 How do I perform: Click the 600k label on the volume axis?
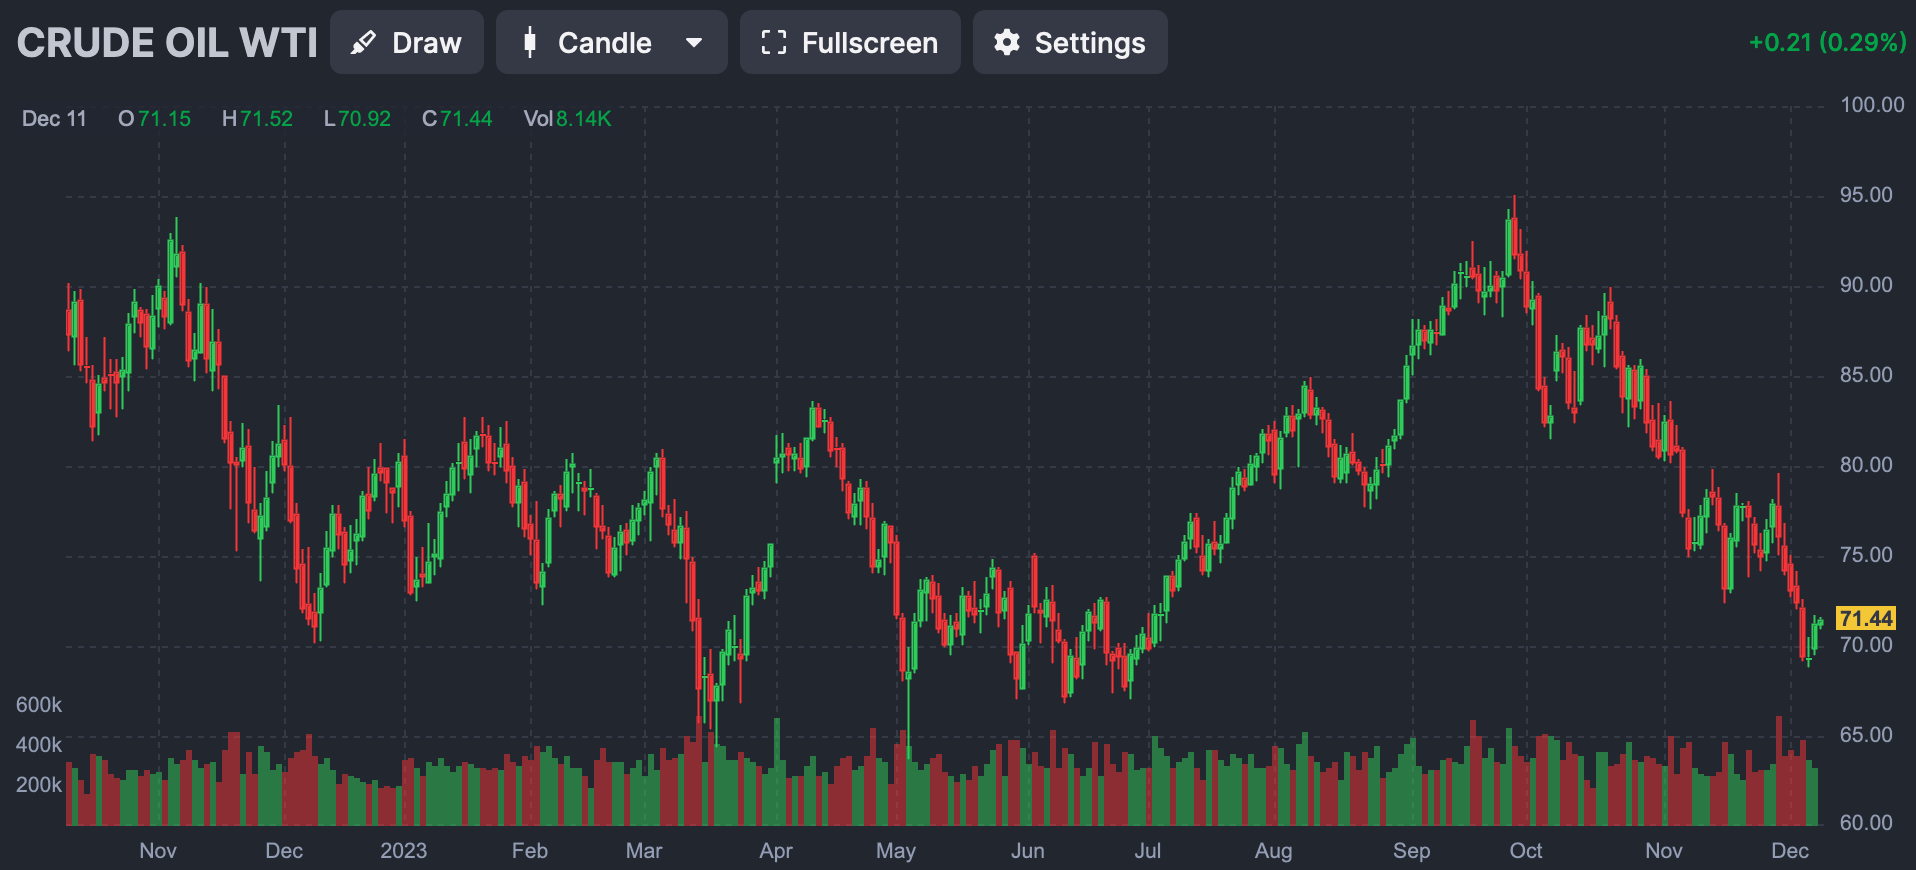(x=39, y=705)
